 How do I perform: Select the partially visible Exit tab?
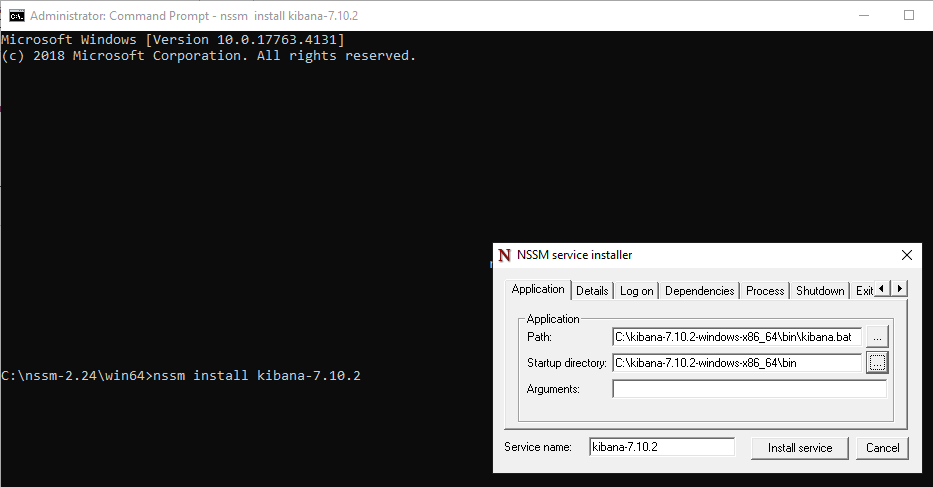[x=864, y=291]
